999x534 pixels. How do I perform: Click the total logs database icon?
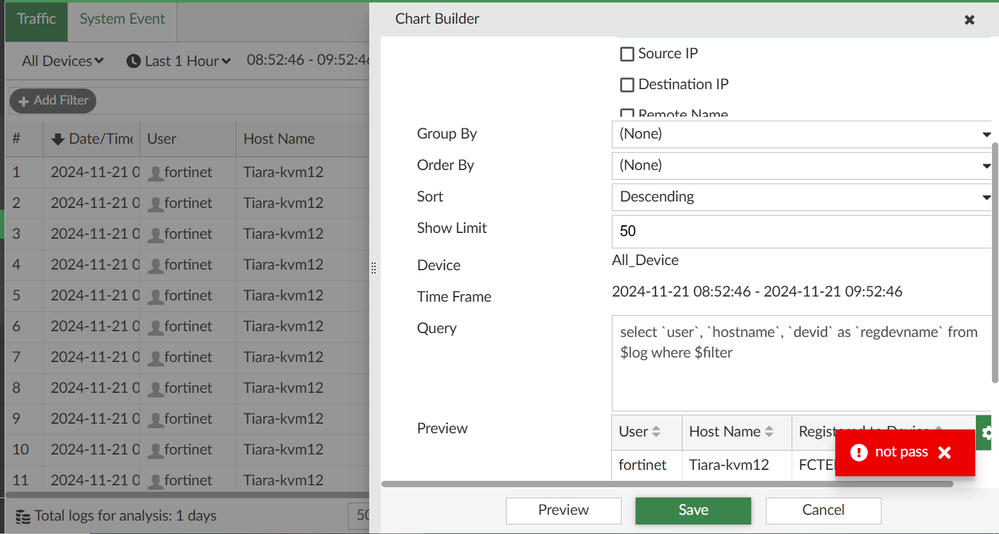(x=22, y=517)
